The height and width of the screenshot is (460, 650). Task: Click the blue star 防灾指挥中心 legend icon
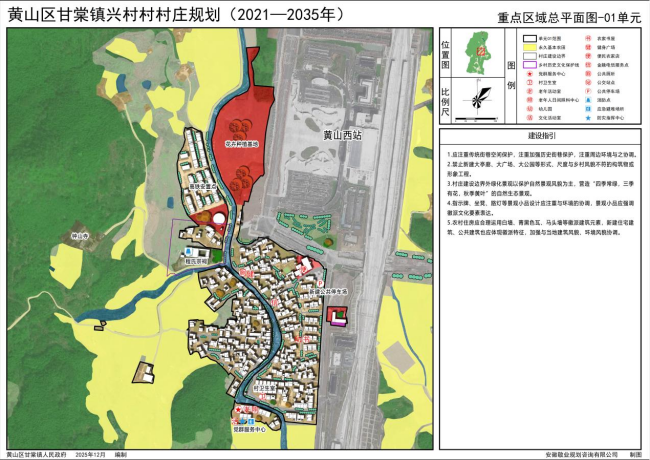click(x=588, y=117)
